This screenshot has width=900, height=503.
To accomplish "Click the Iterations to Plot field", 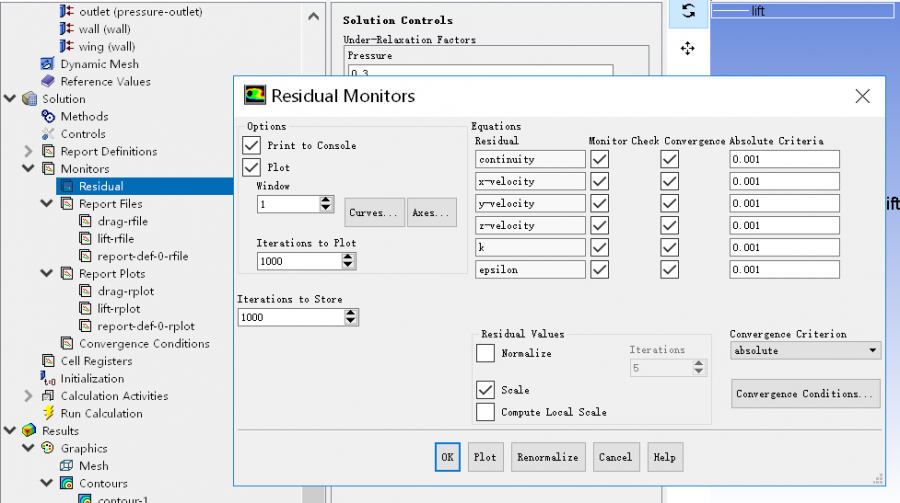I will pos(300,261).
